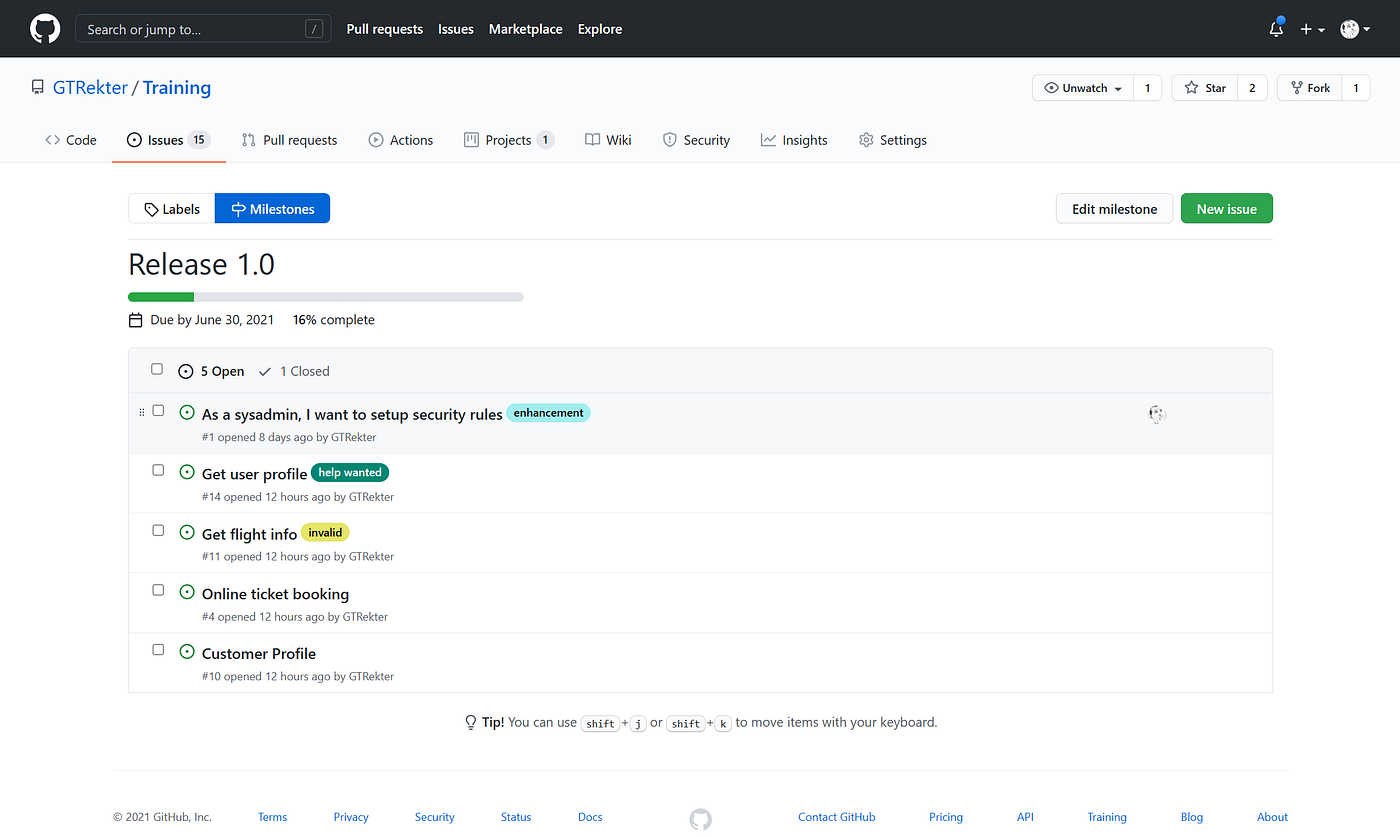Click the open issue icon for Get user profile
The image size is (1400, 837).
[x=187, y=471]
